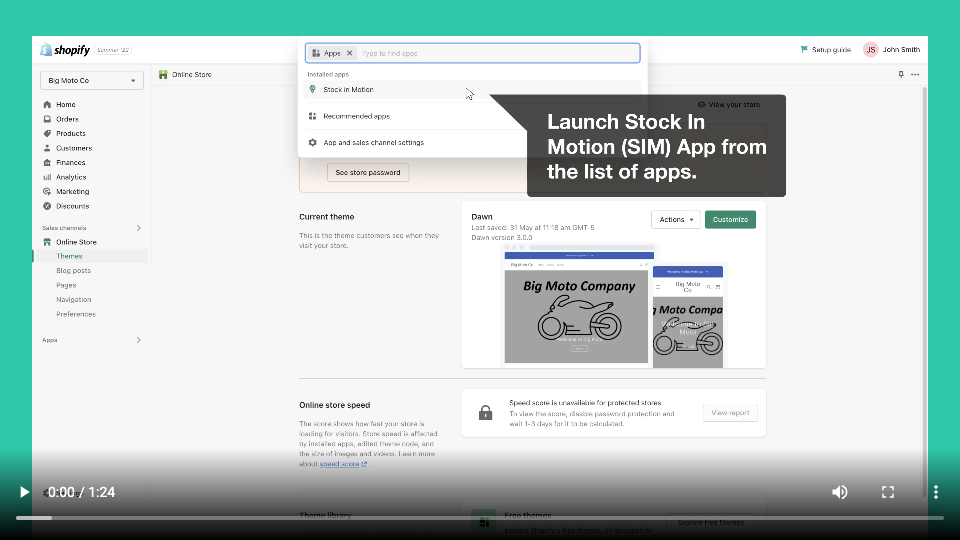Select Recommended apps entry
Viewport: 960px width, 540px height.
point(356,116)
